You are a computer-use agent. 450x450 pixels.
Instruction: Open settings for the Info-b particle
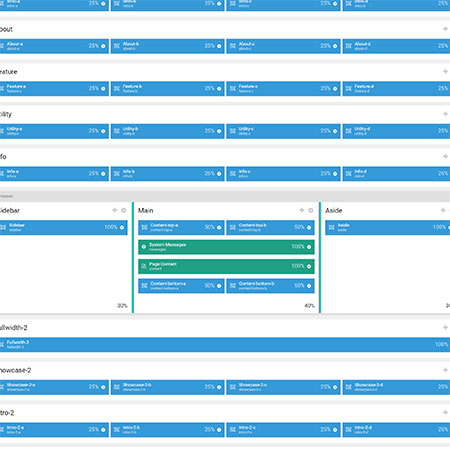[x=219, y=174]
